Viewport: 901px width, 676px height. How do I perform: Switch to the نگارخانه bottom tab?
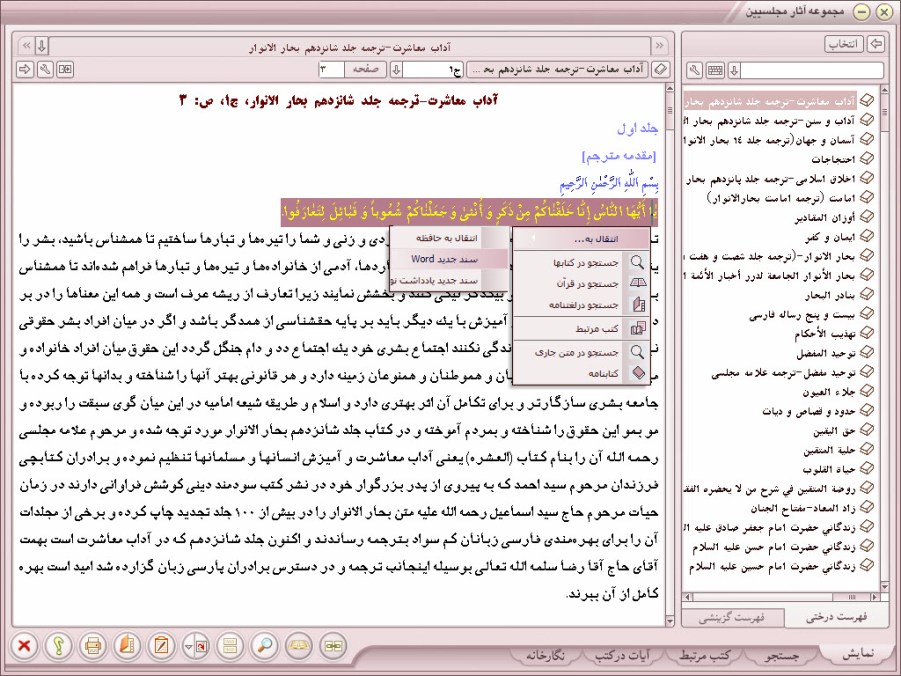click(545, 654)
